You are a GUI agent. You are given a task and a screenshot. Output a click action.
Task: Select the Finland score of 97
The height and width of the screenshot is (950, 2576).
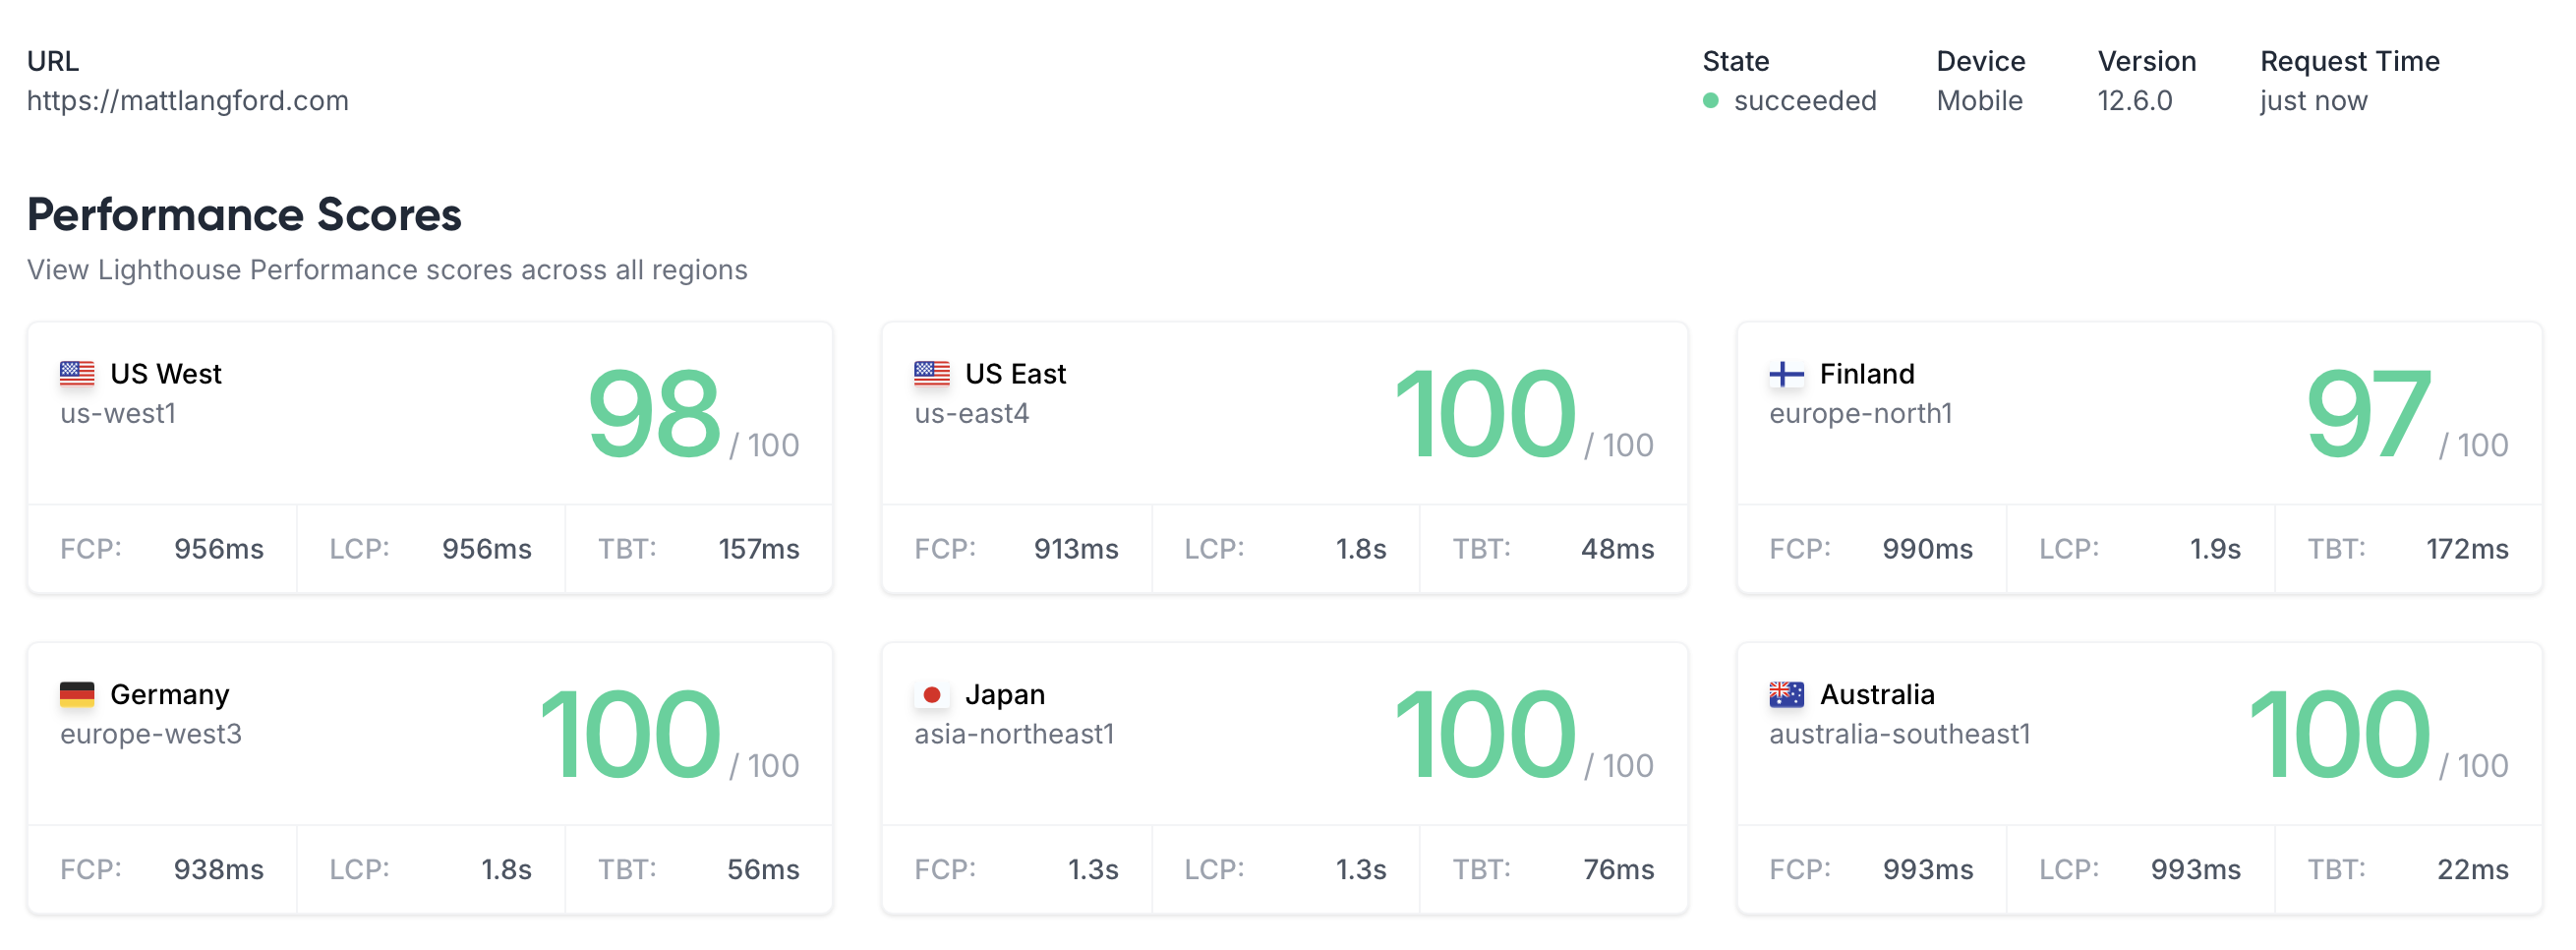(x=2366, y=413)
